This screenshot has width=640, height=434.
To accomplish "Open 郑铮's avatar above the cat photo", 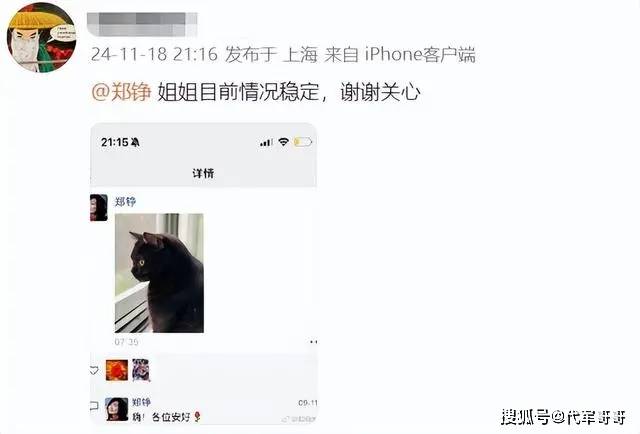I will click(x=99, y=208).
